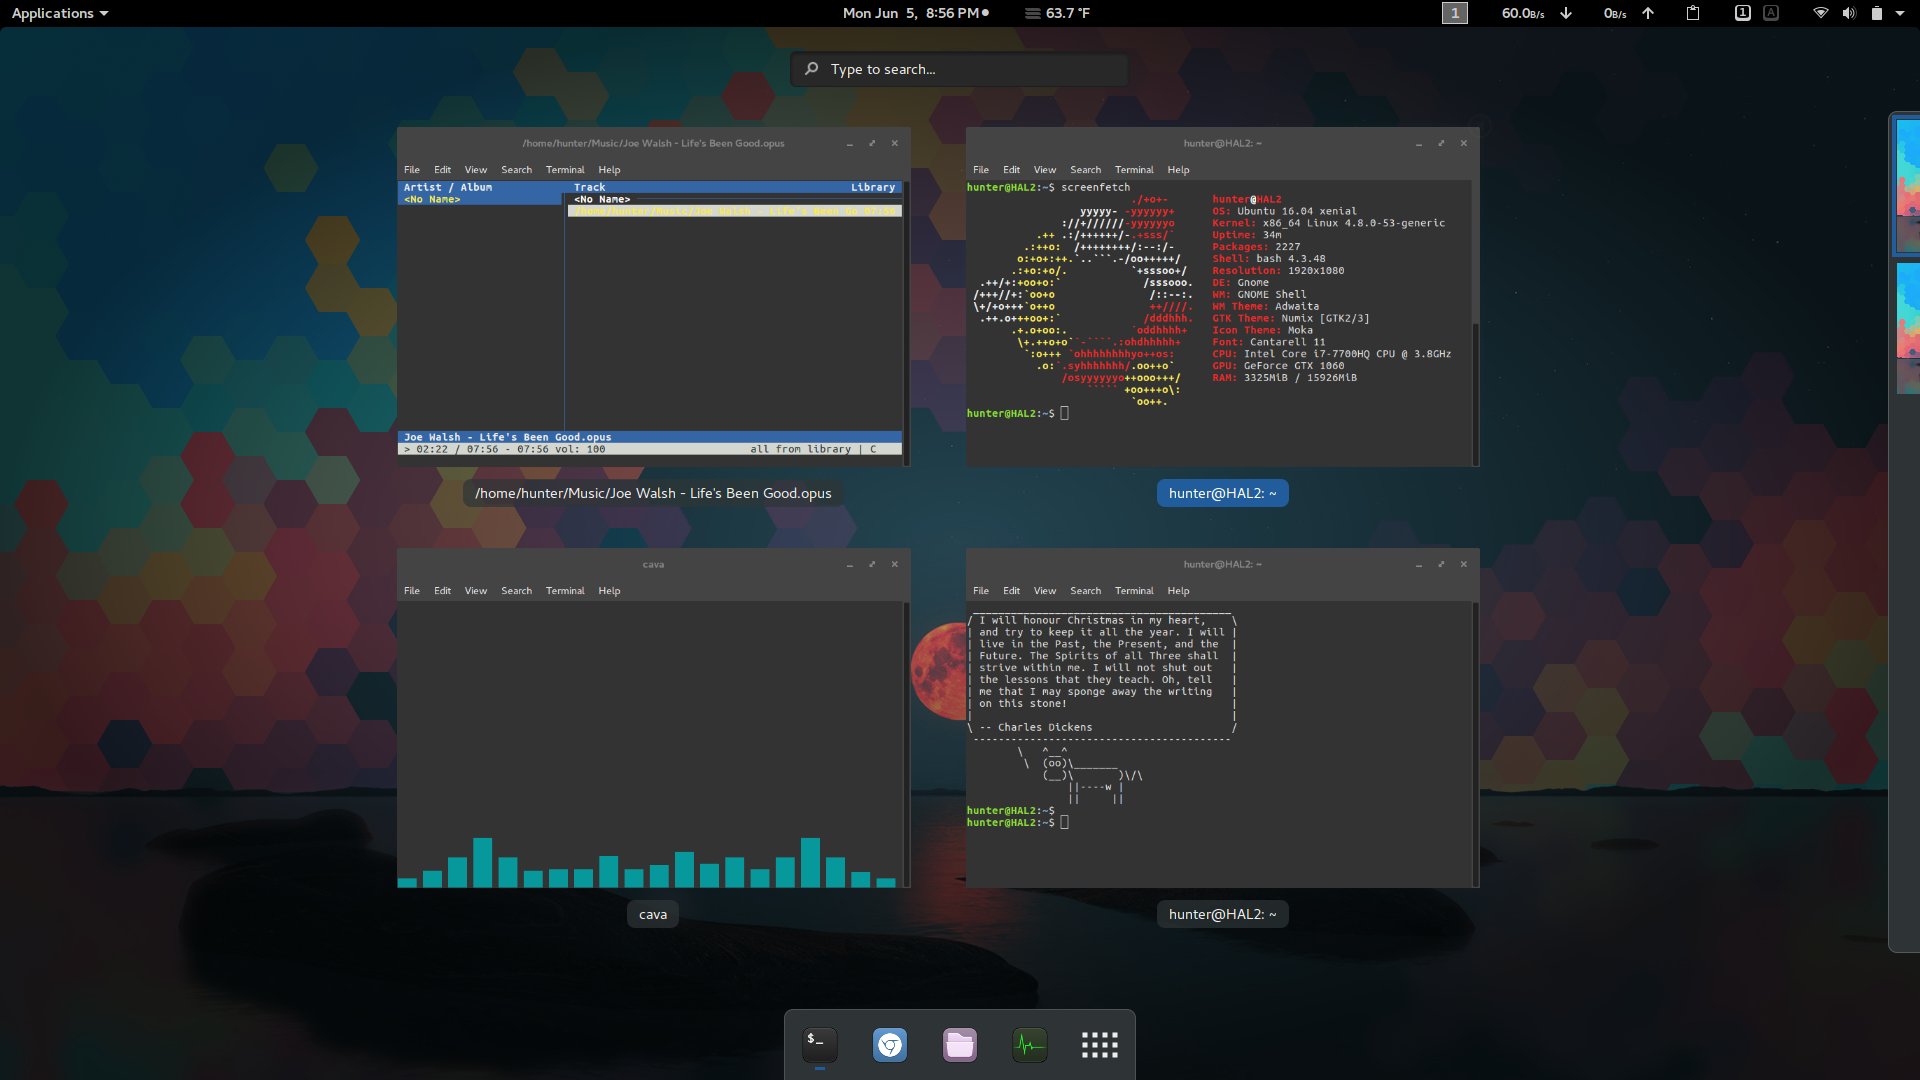Click the 'Artist / Album' header in cmus
This screenshot has width=1920, height=1080.
tap(448, 188)
